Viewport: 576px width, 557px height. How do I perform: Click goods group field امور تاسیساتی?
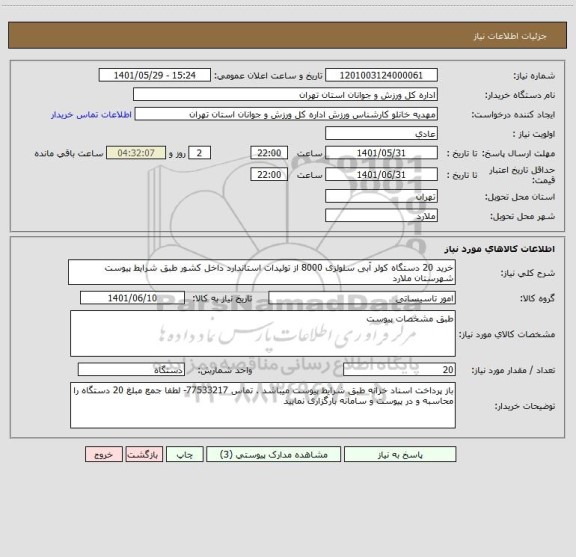362,298
